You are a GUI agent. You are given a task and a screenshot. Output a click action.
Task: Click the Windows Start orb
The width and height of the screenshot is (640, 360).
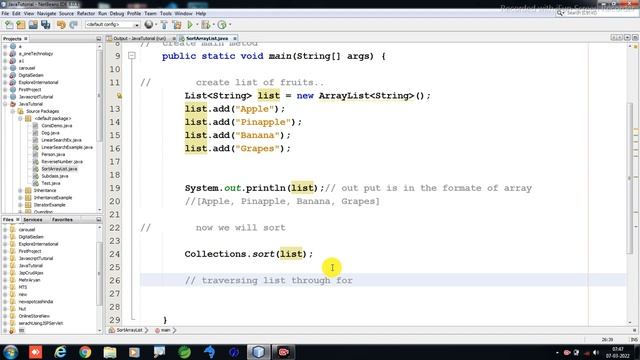point(11,352)
